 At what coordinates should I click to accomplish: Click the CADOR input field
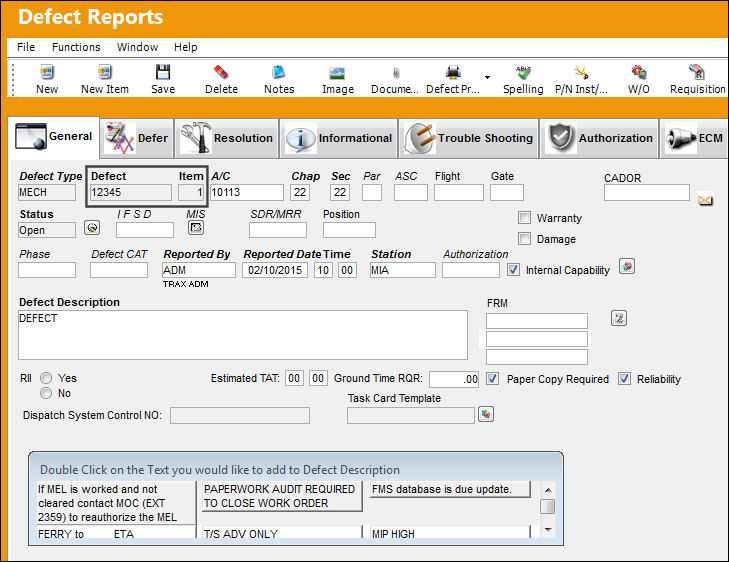tap(647, 192)
